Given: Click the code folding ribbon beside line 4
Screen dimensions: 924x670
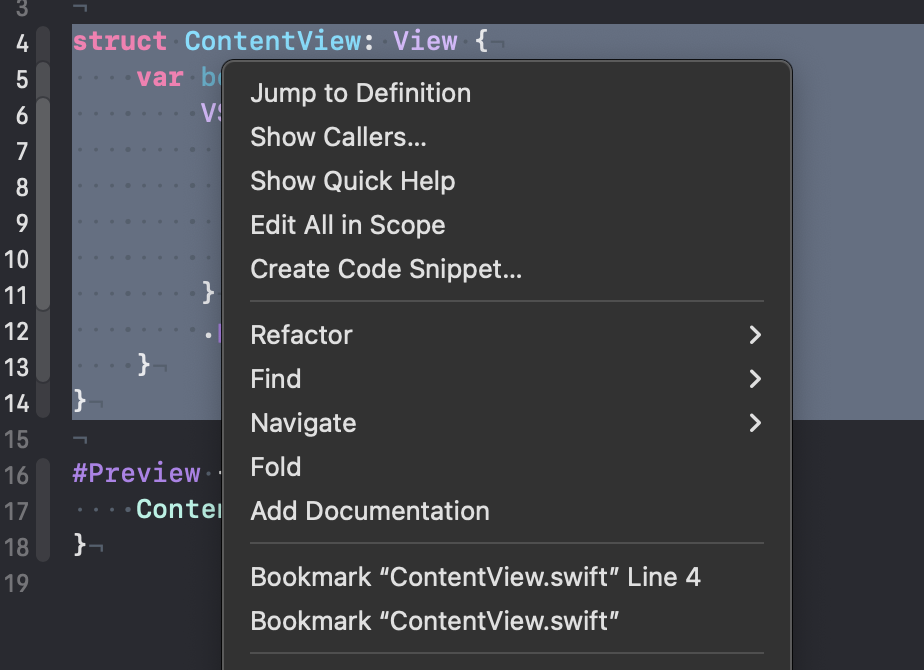Looking at the screenshot, I should (43, 43).
